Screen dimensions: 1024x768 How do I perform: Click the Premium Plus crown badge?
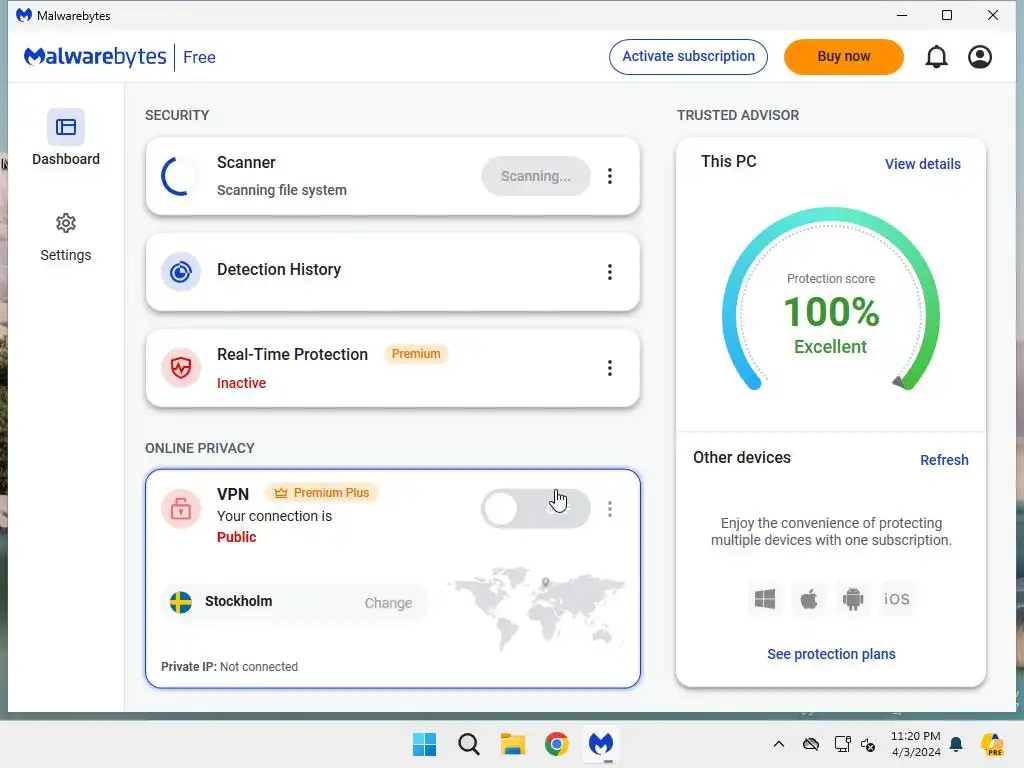pos(321,492)
